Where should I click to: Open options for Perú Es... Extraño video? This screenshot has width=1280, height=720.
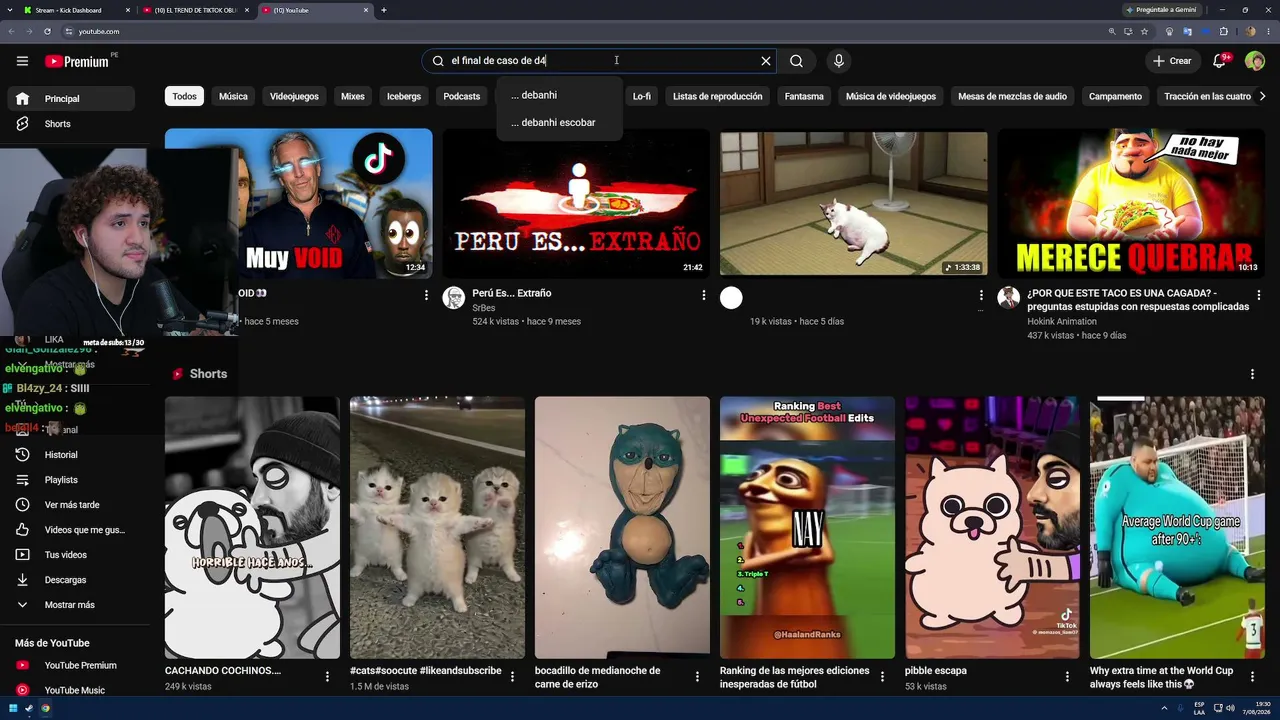(704, 295)
